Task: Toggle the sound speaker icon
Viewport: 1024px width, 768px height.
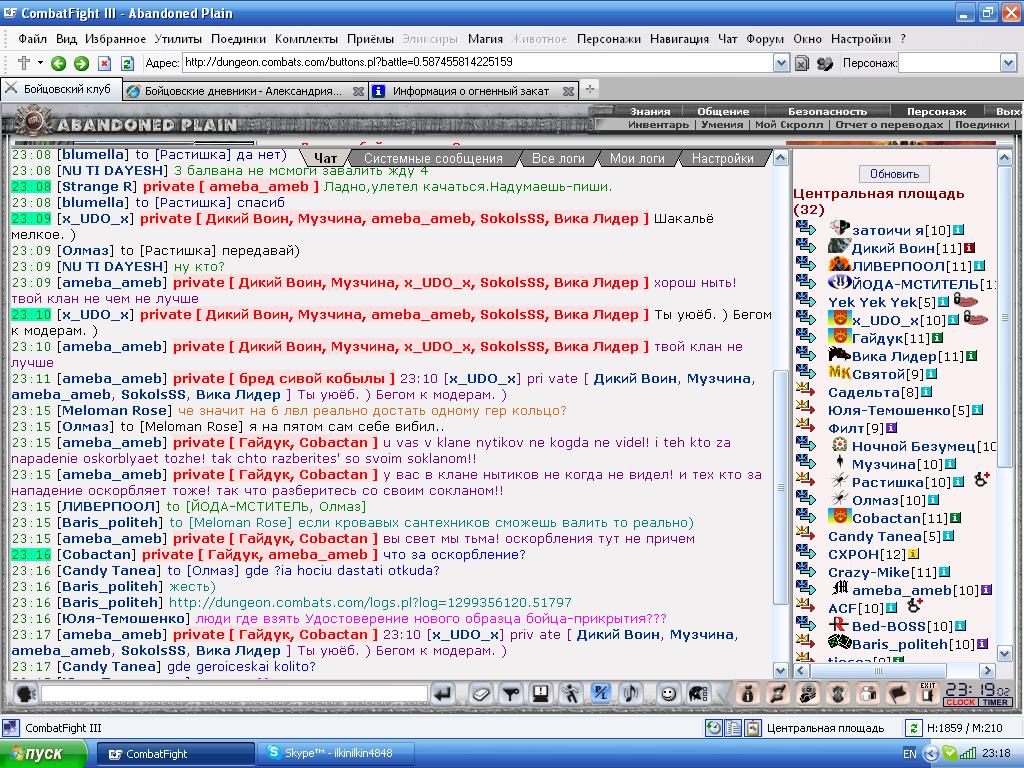Action: (631, 694)
